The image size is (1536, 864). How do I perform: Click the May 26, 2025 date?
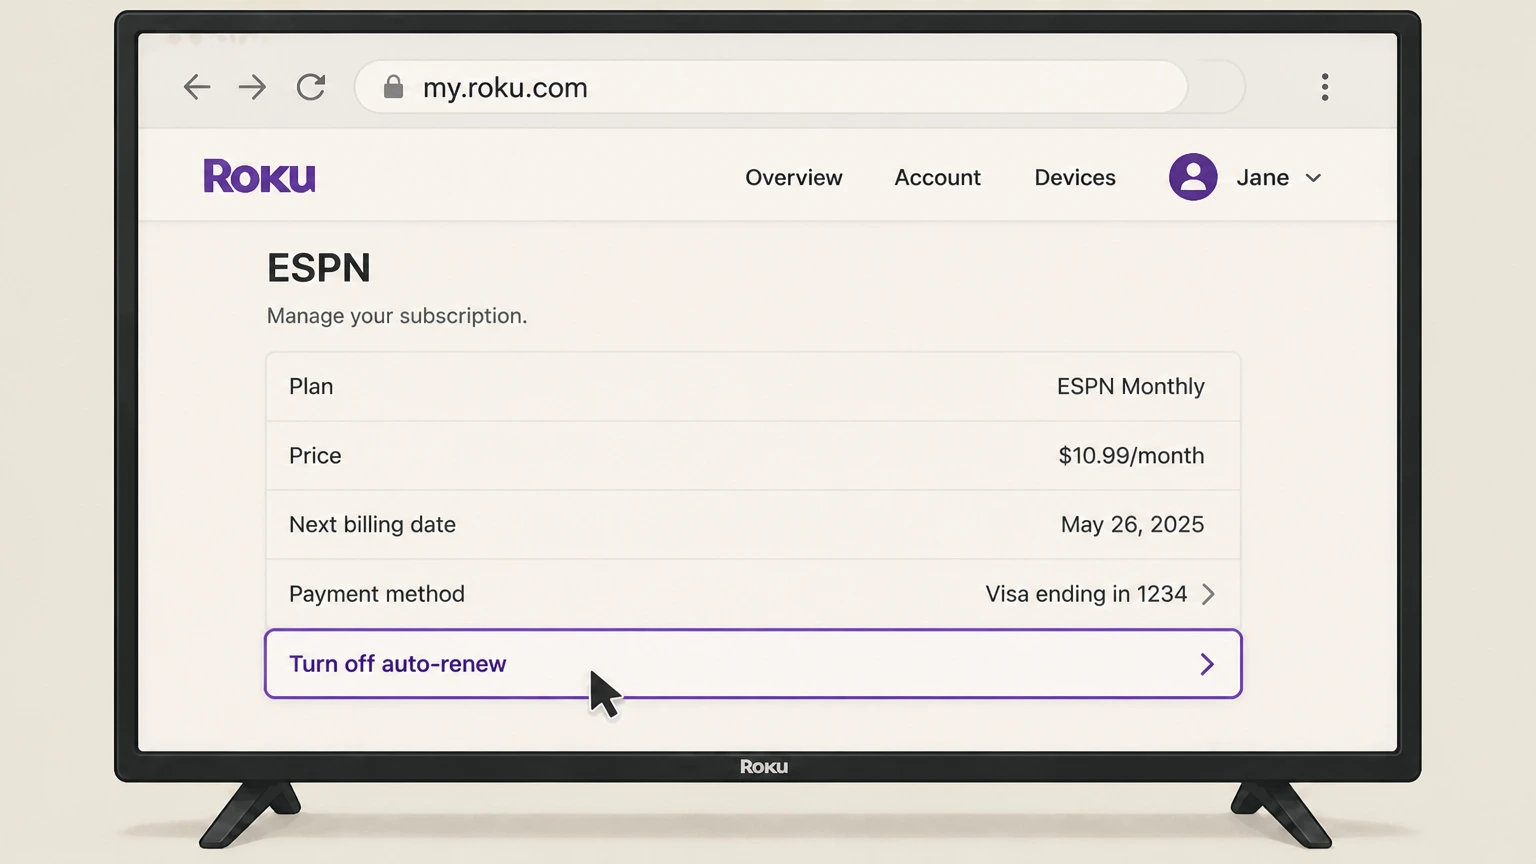point(1132,524)
